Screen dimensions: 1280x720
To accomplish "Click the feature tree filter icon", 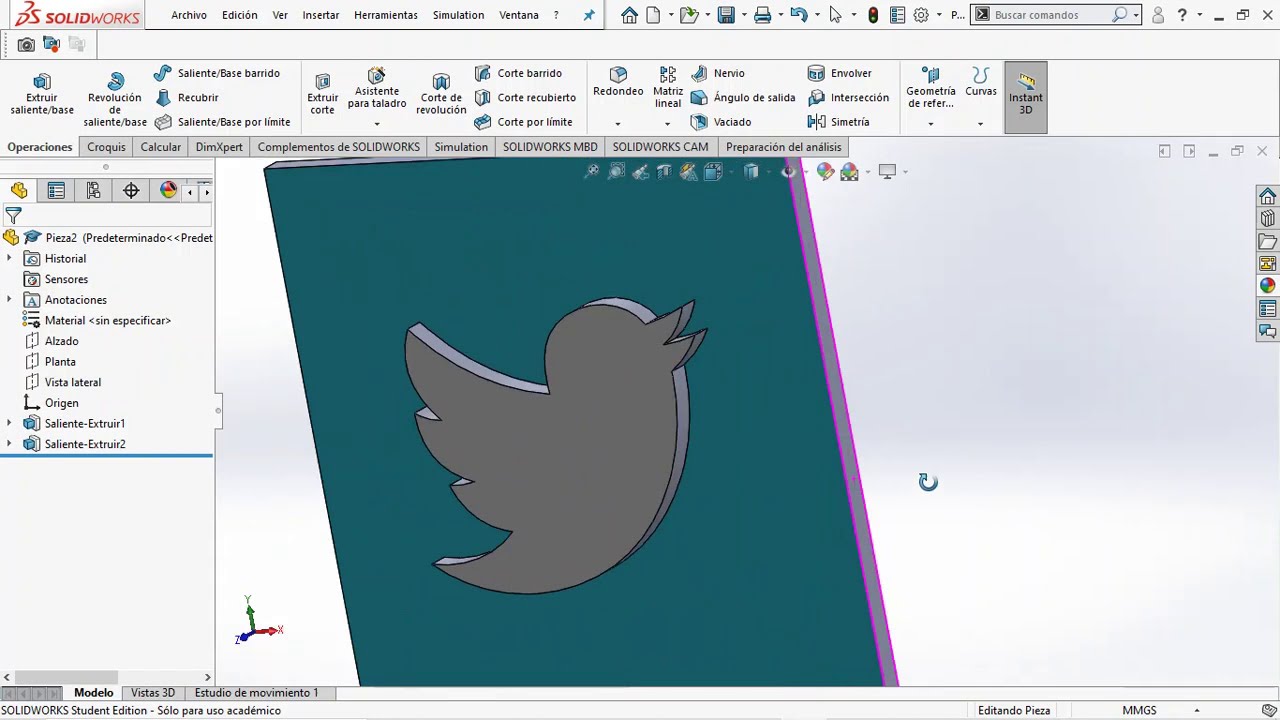I will click(13, 215).
